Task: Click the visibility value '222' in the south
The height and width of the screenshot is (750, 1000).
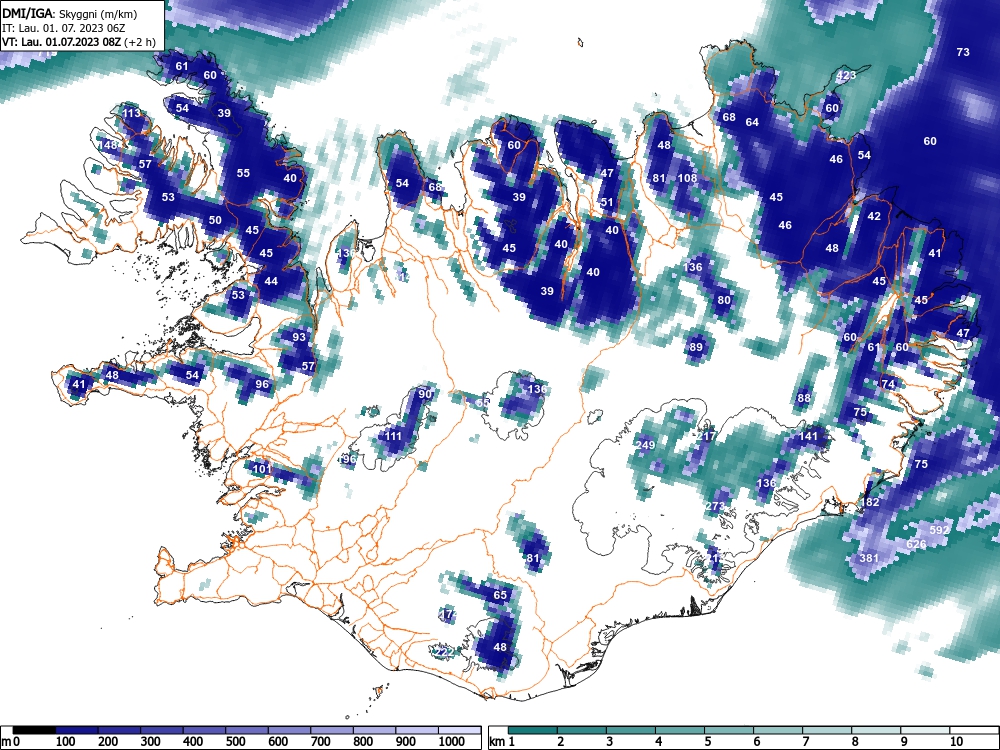Action: point(443,652)
